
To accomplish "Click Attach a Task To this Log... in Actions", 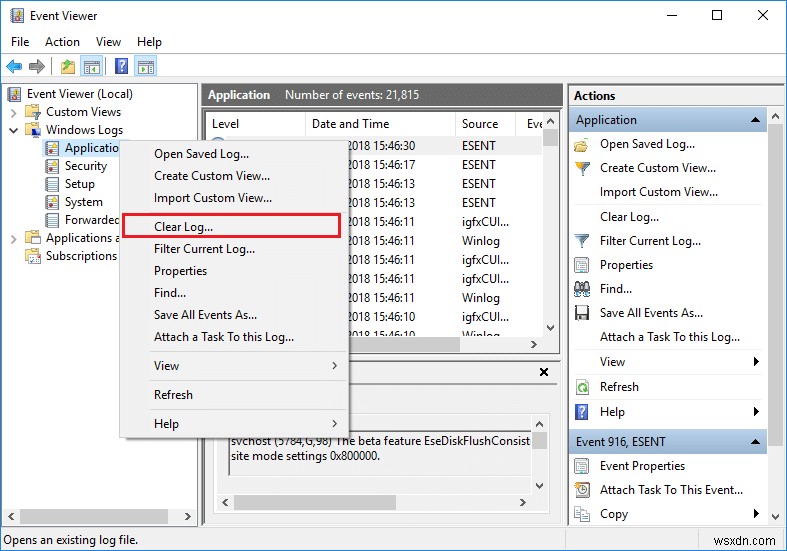I will click(x=670, y=337).
